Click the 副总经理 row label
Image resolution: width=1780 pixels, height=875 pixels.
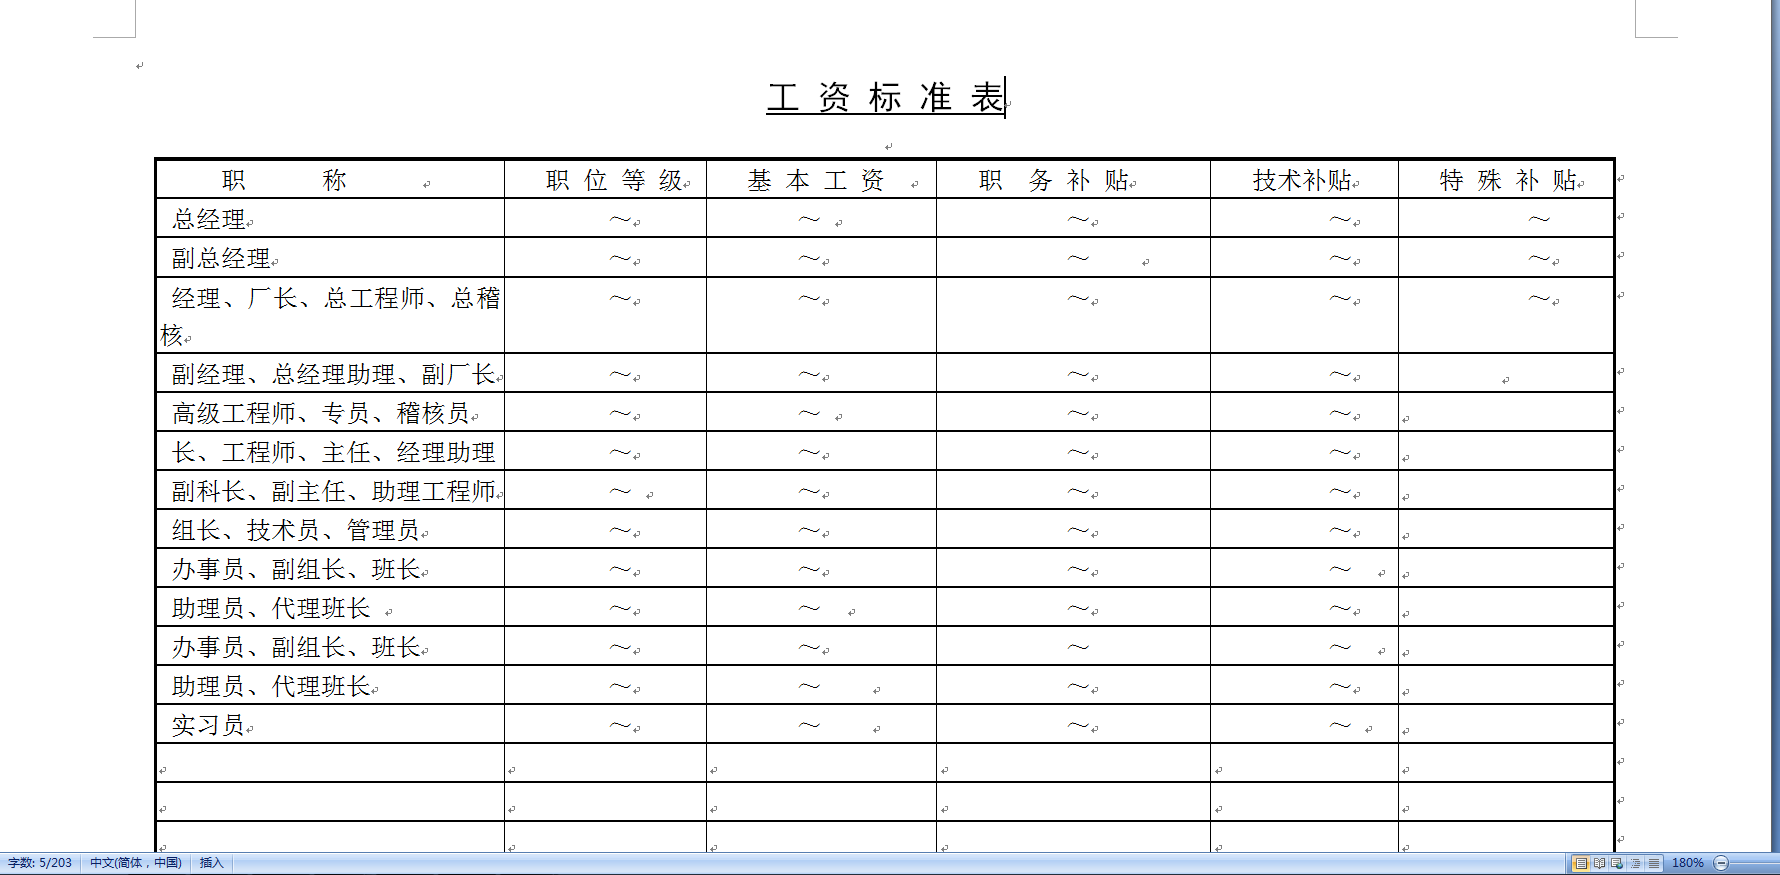(221, 258)
